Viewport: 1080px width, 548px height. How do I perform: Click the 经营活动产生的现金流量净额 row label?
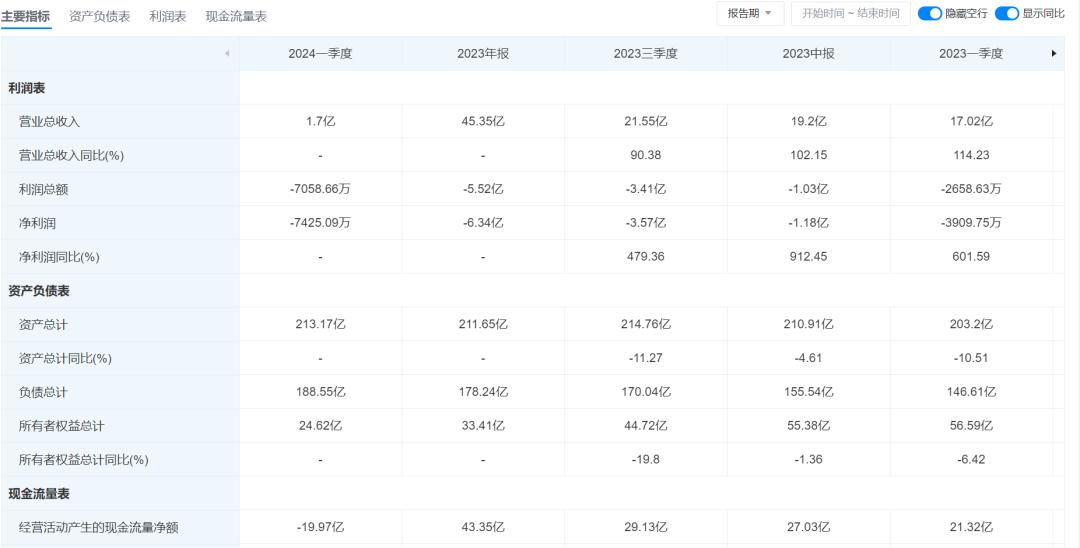pyautogui.click(x=99, y=528)
